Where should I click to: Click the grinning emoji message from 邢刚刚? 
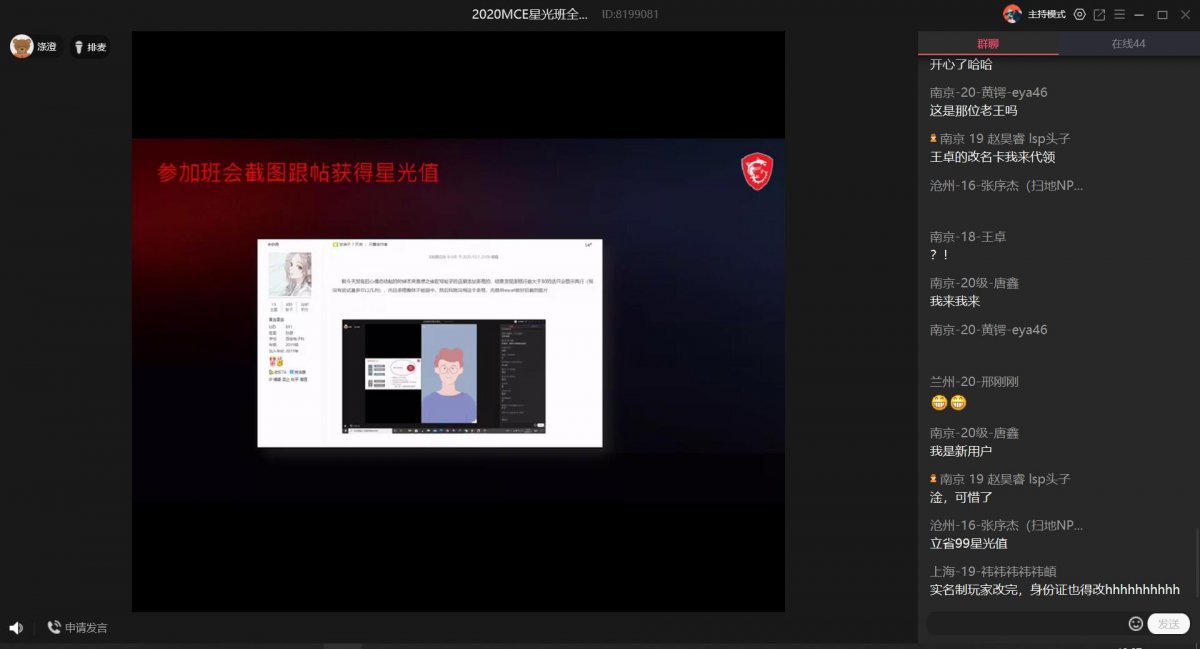tap(949, 403)
